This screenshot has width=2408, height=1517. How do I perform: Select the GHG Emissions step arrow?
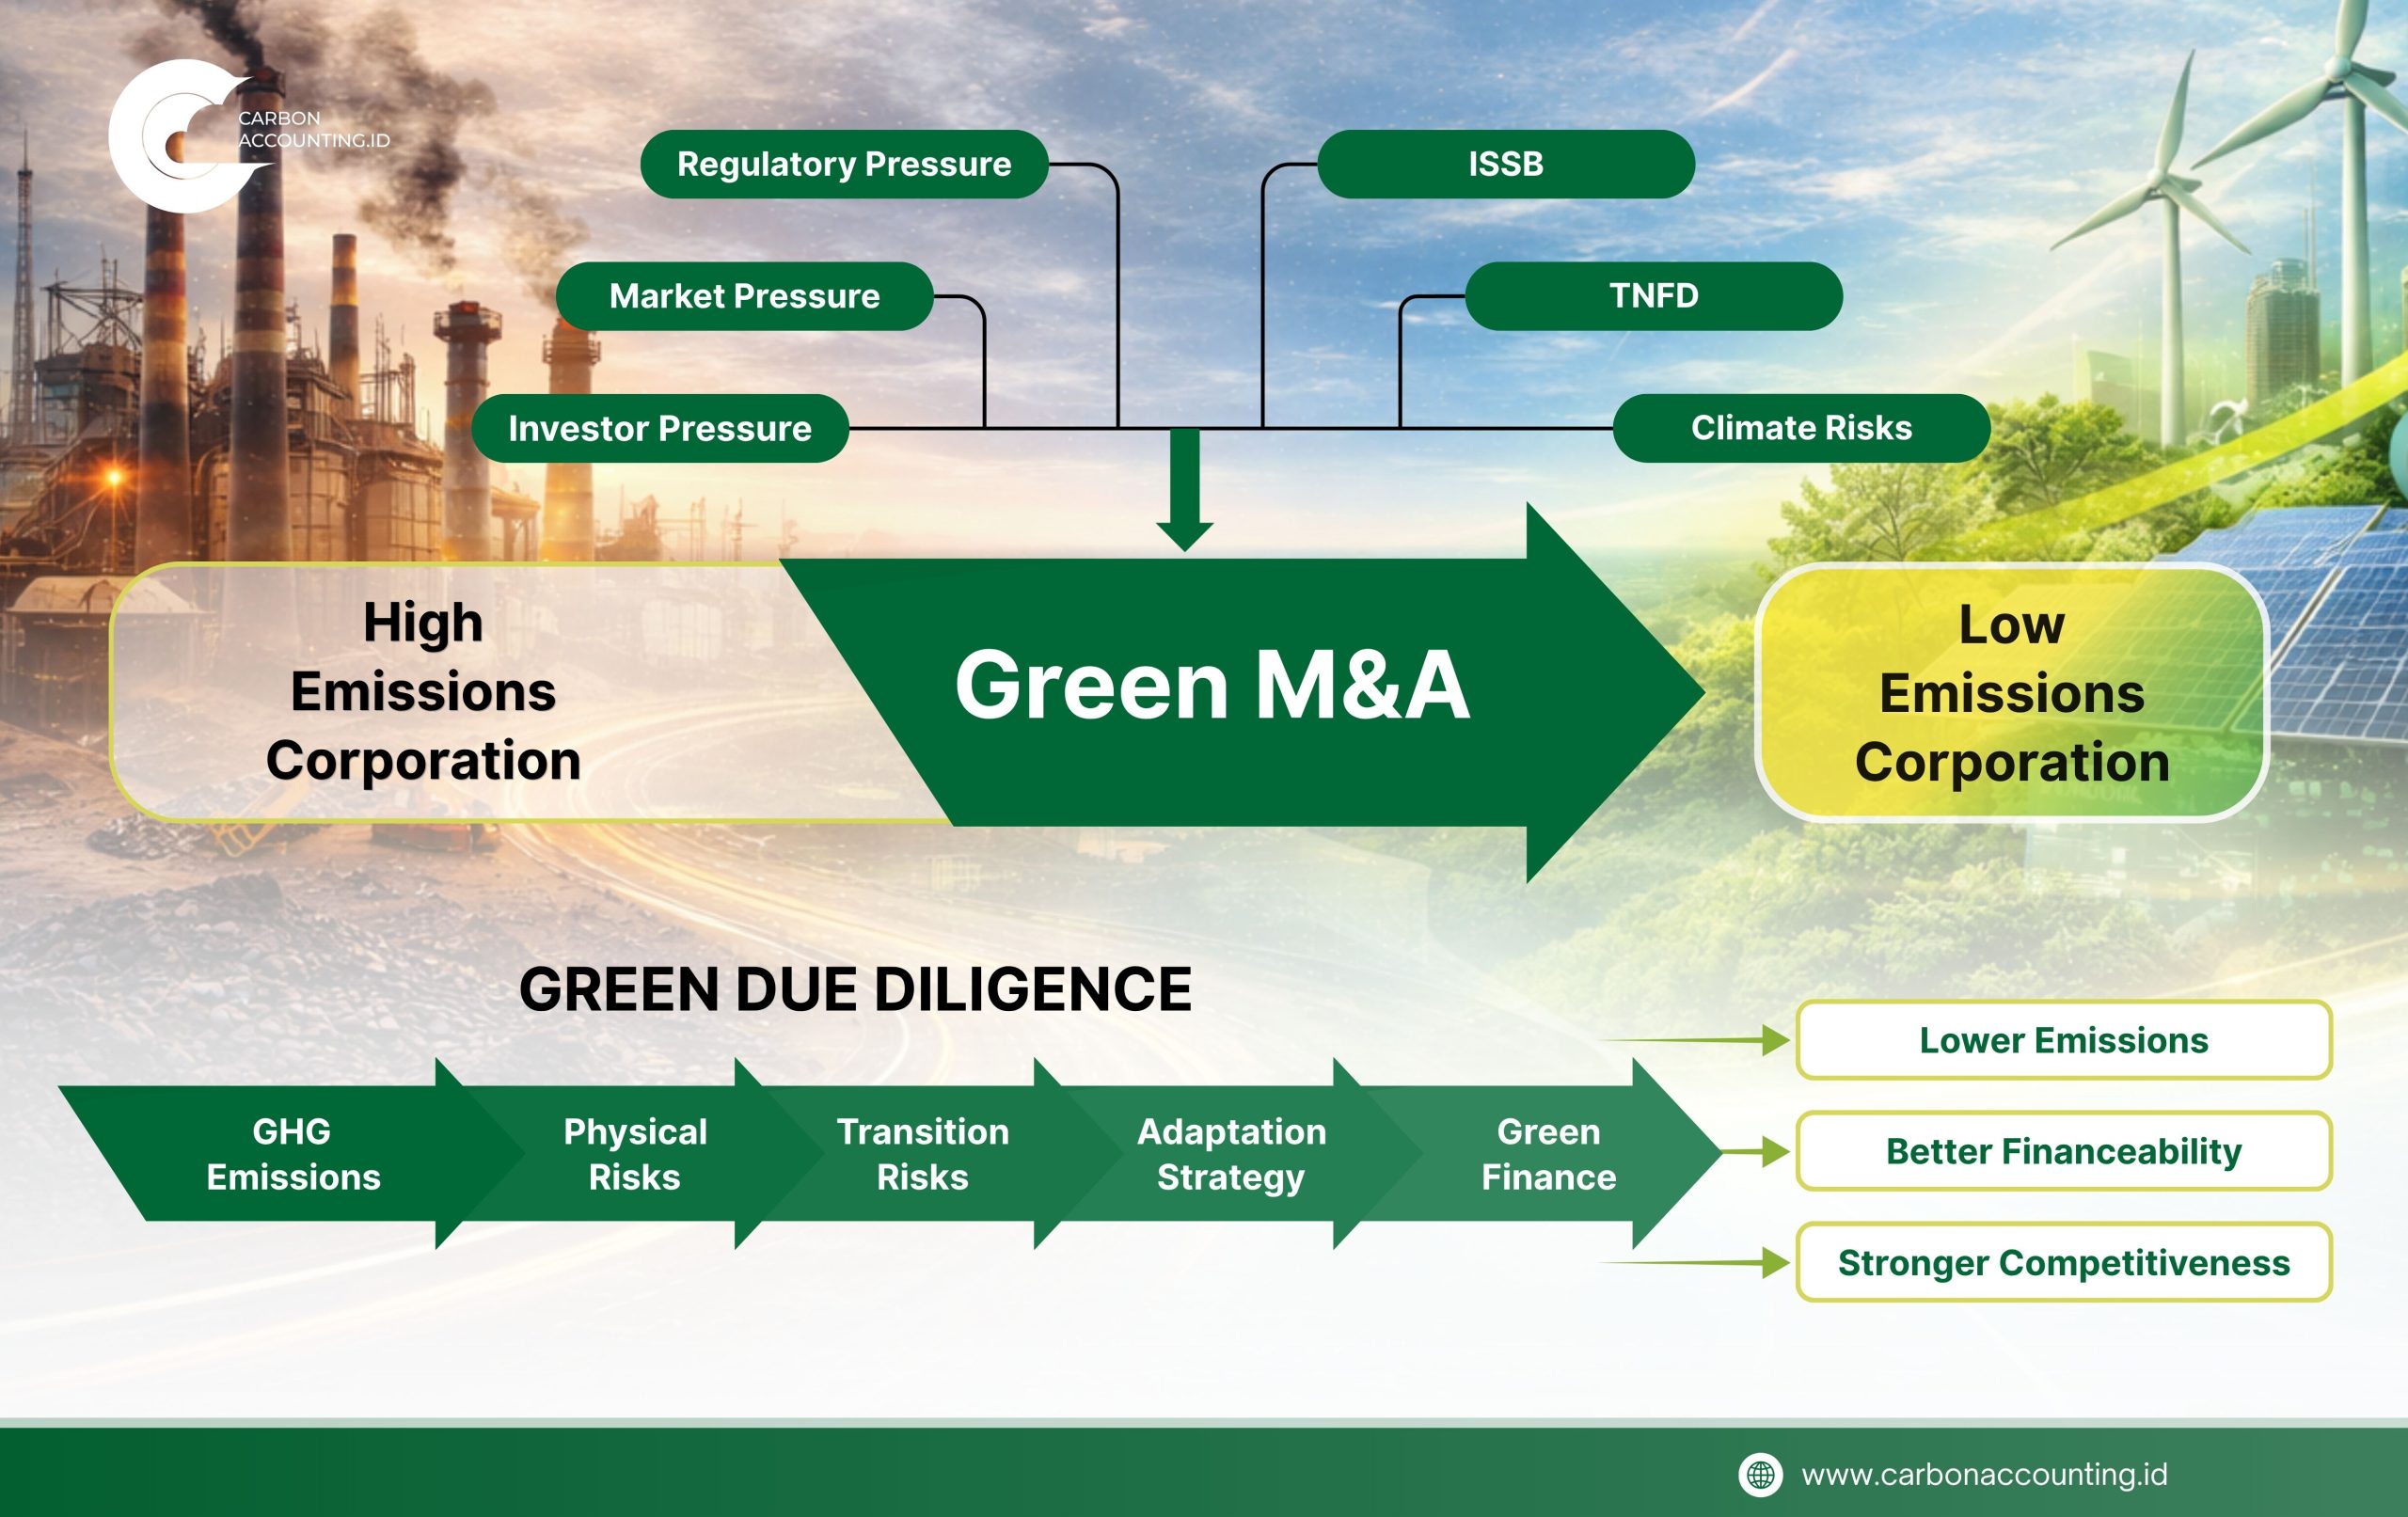293,1154
